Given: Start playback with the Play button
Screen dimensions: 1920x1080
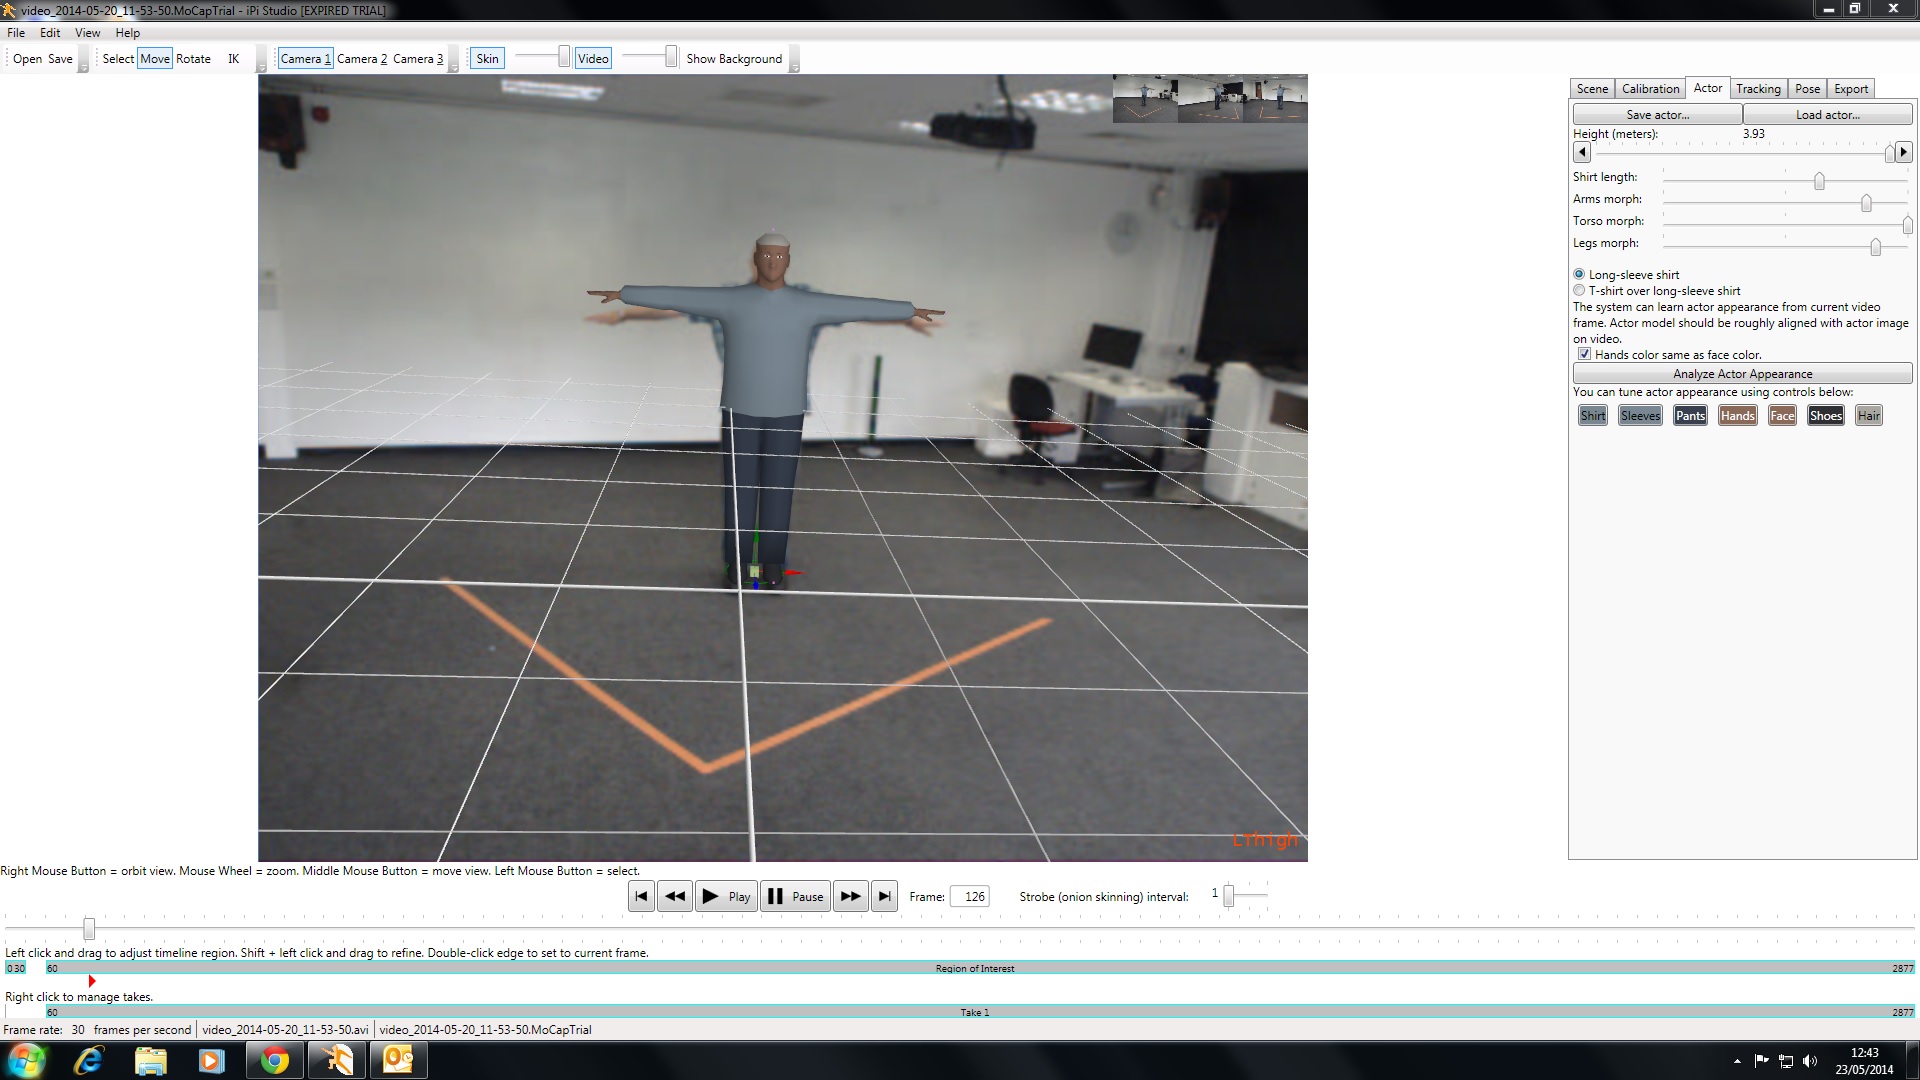Looking at the screenshot, I should [x=726, y=896].
